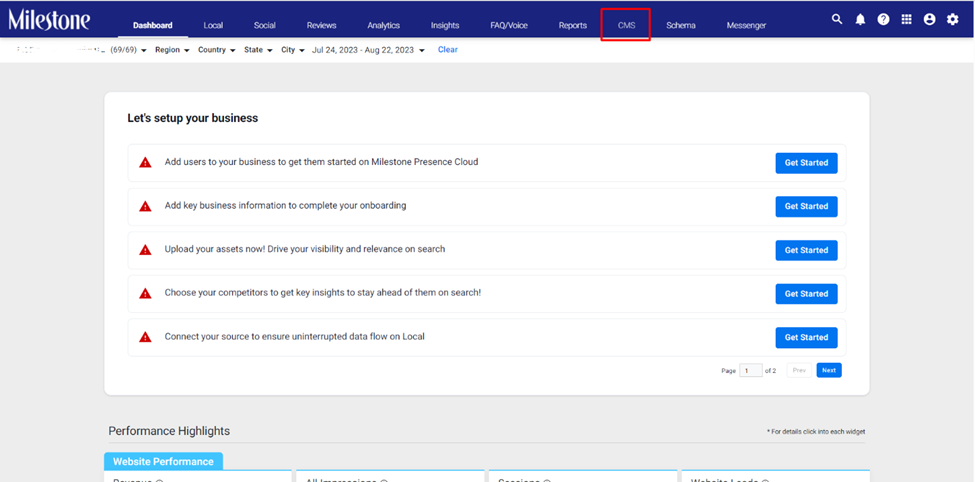Screen dimensions: 975x482
Task: Click 'Let's setup your business' heading
Action: pyautogui.click(x=193, y=118)
